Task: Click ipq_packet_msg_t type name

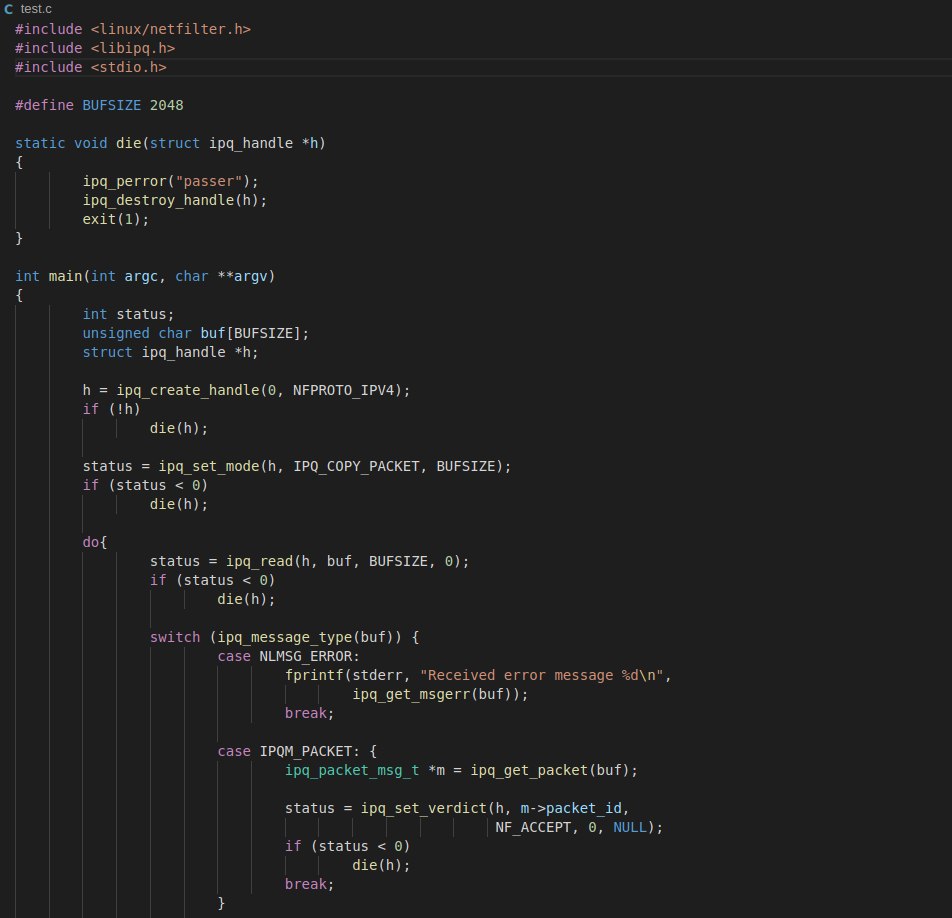Action: 352,770
